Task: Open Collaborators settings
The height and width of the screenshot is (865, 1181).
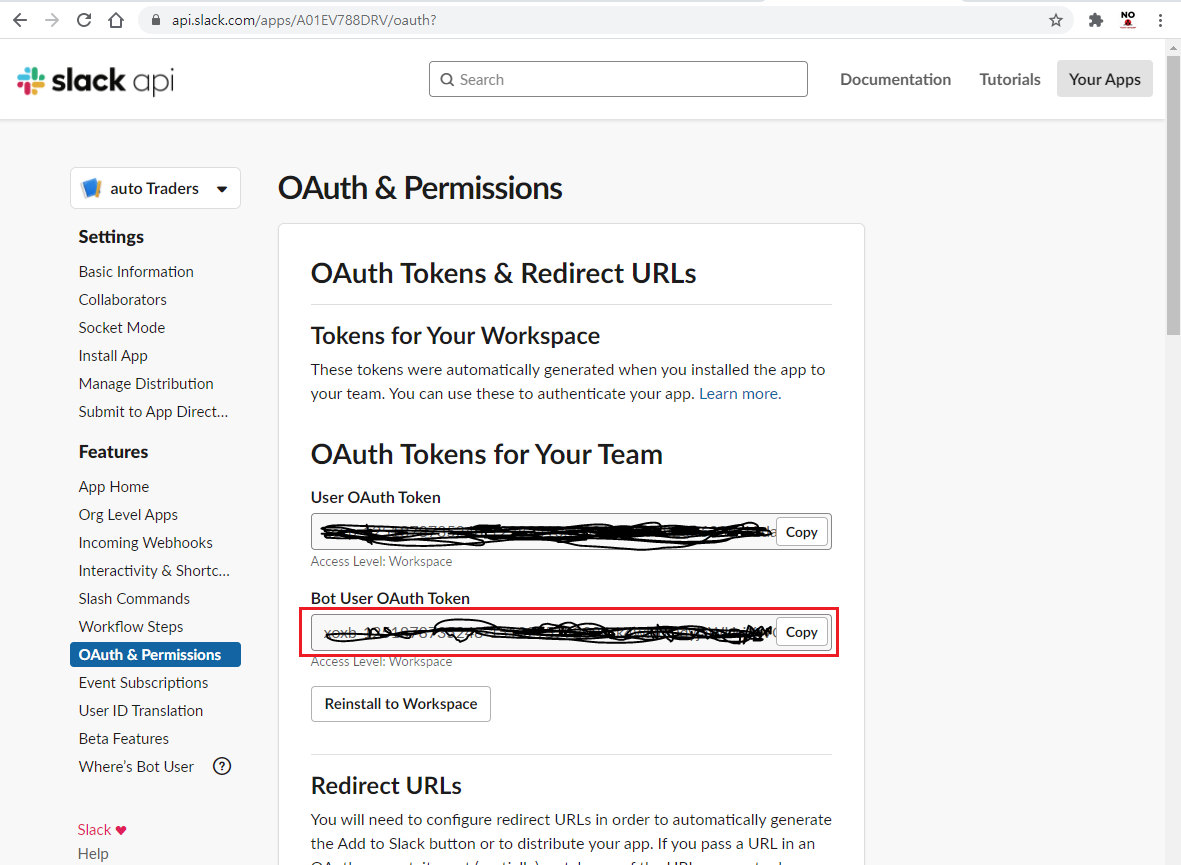Action: (x=123, y=299)
